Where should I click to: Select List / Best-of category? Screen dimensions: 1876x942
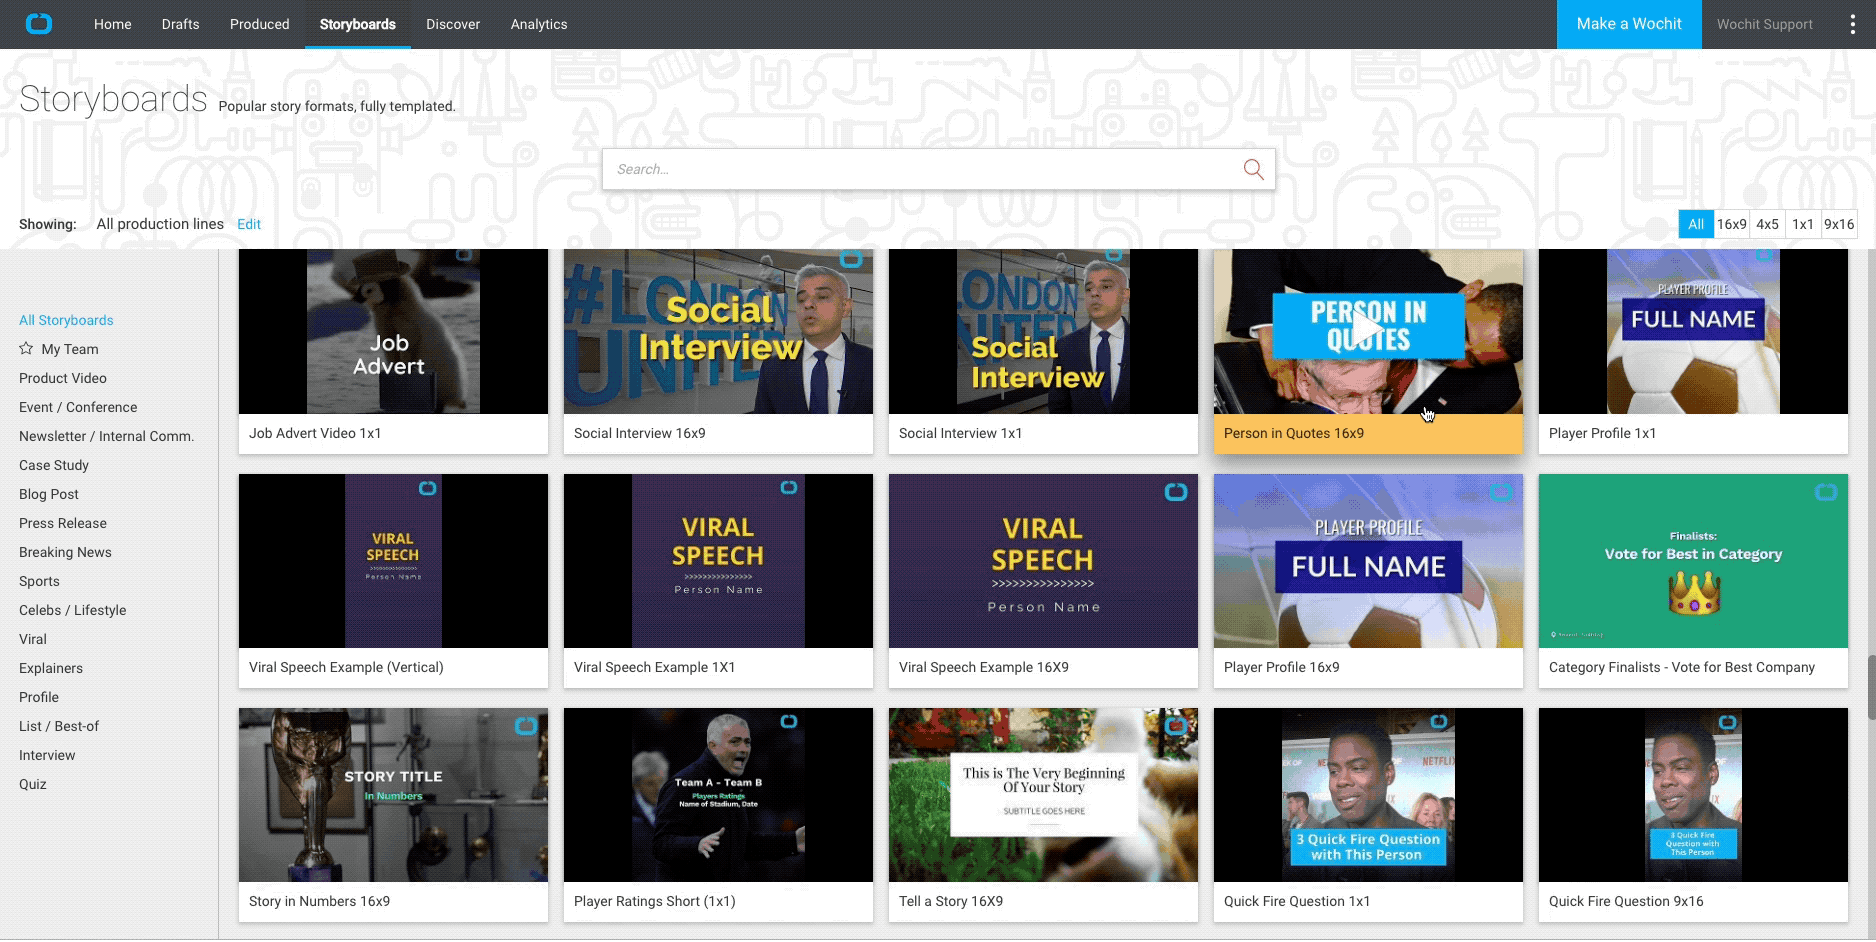click(x=59, y=726)
